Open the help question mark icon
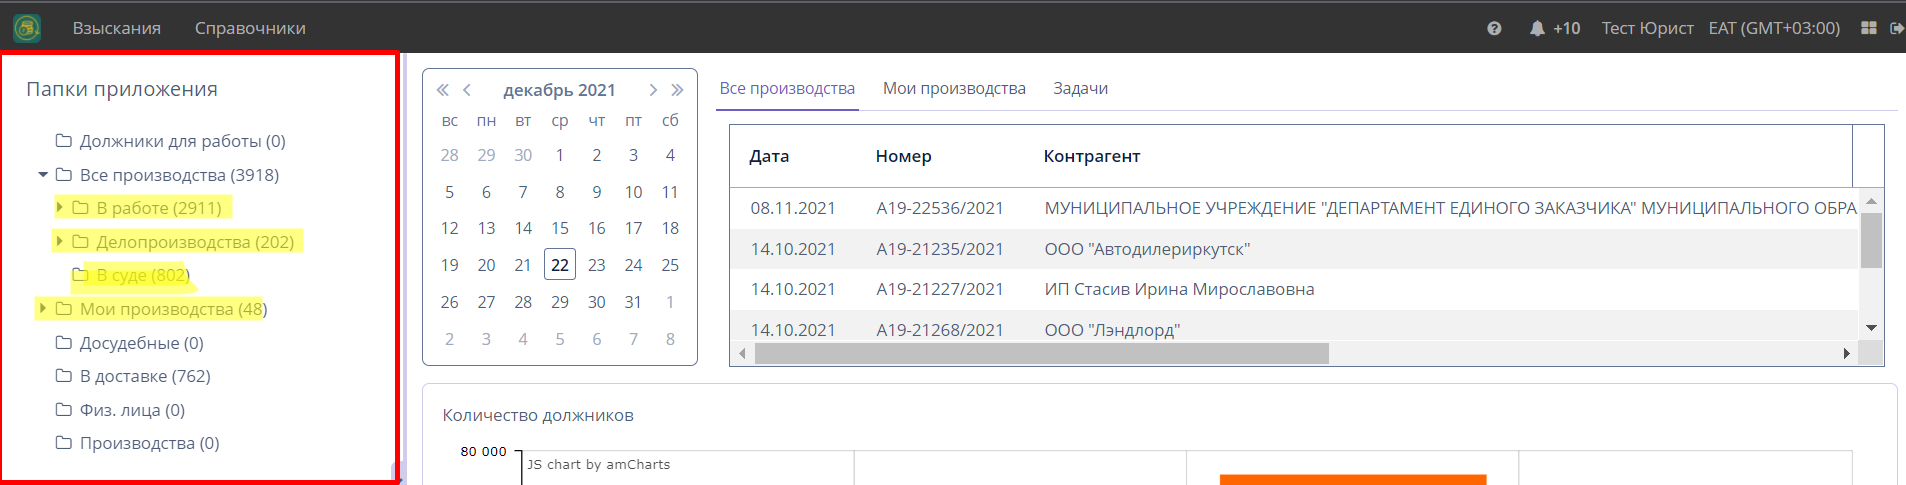This screenshot has height=485, width=1906. pos(1494,28)
